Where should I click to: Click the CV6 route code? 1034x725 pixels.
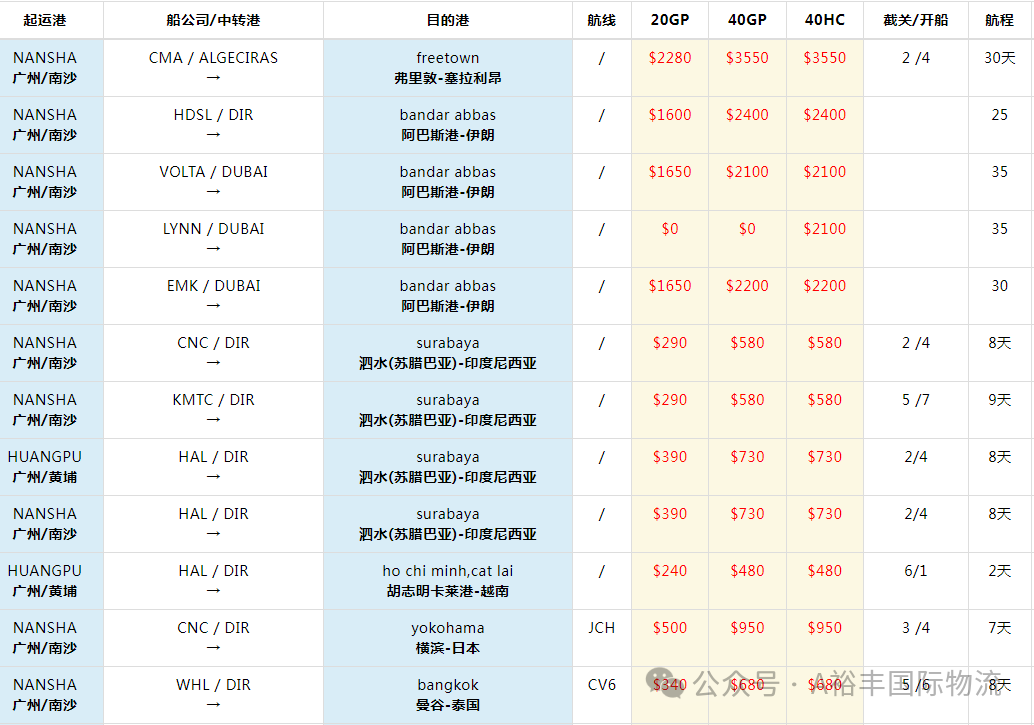click(601, 685)
